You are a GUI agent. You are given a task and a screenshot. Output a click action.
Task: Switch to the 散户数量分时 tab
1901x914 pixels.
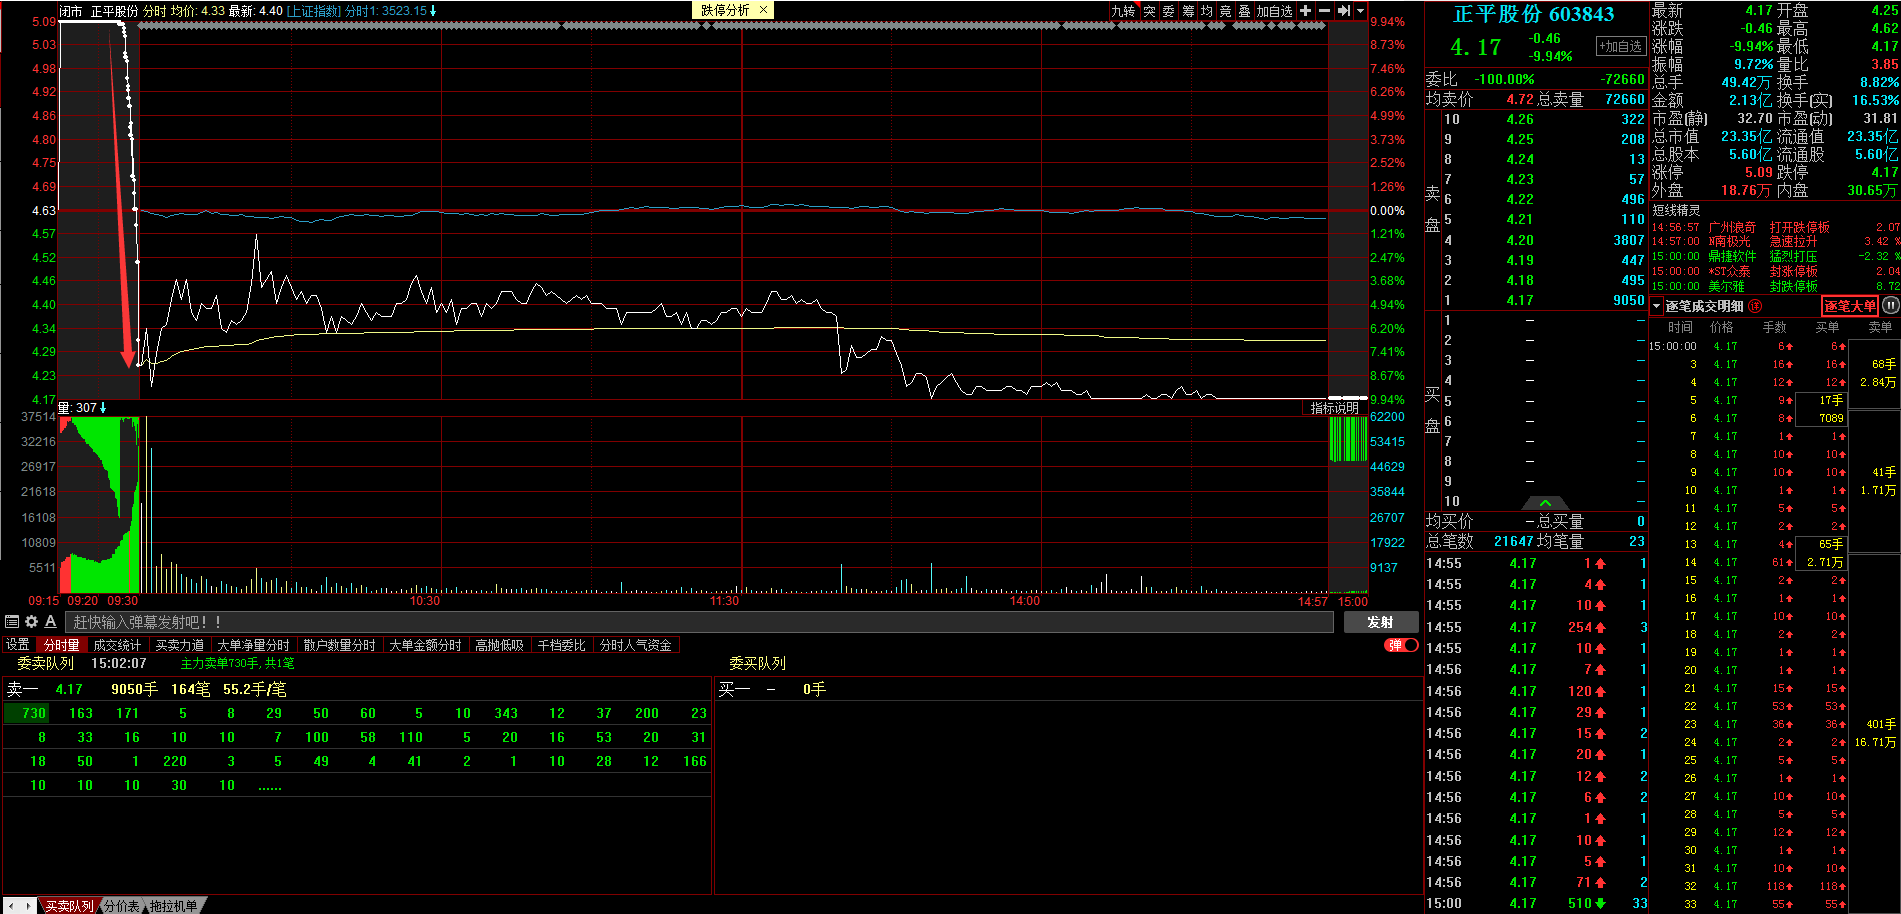339,645
